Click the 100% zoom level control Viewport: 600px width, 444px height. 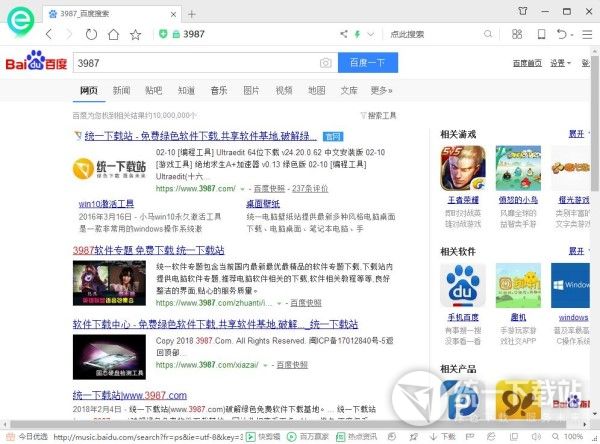pyautogui.click(x=567, y=436)
